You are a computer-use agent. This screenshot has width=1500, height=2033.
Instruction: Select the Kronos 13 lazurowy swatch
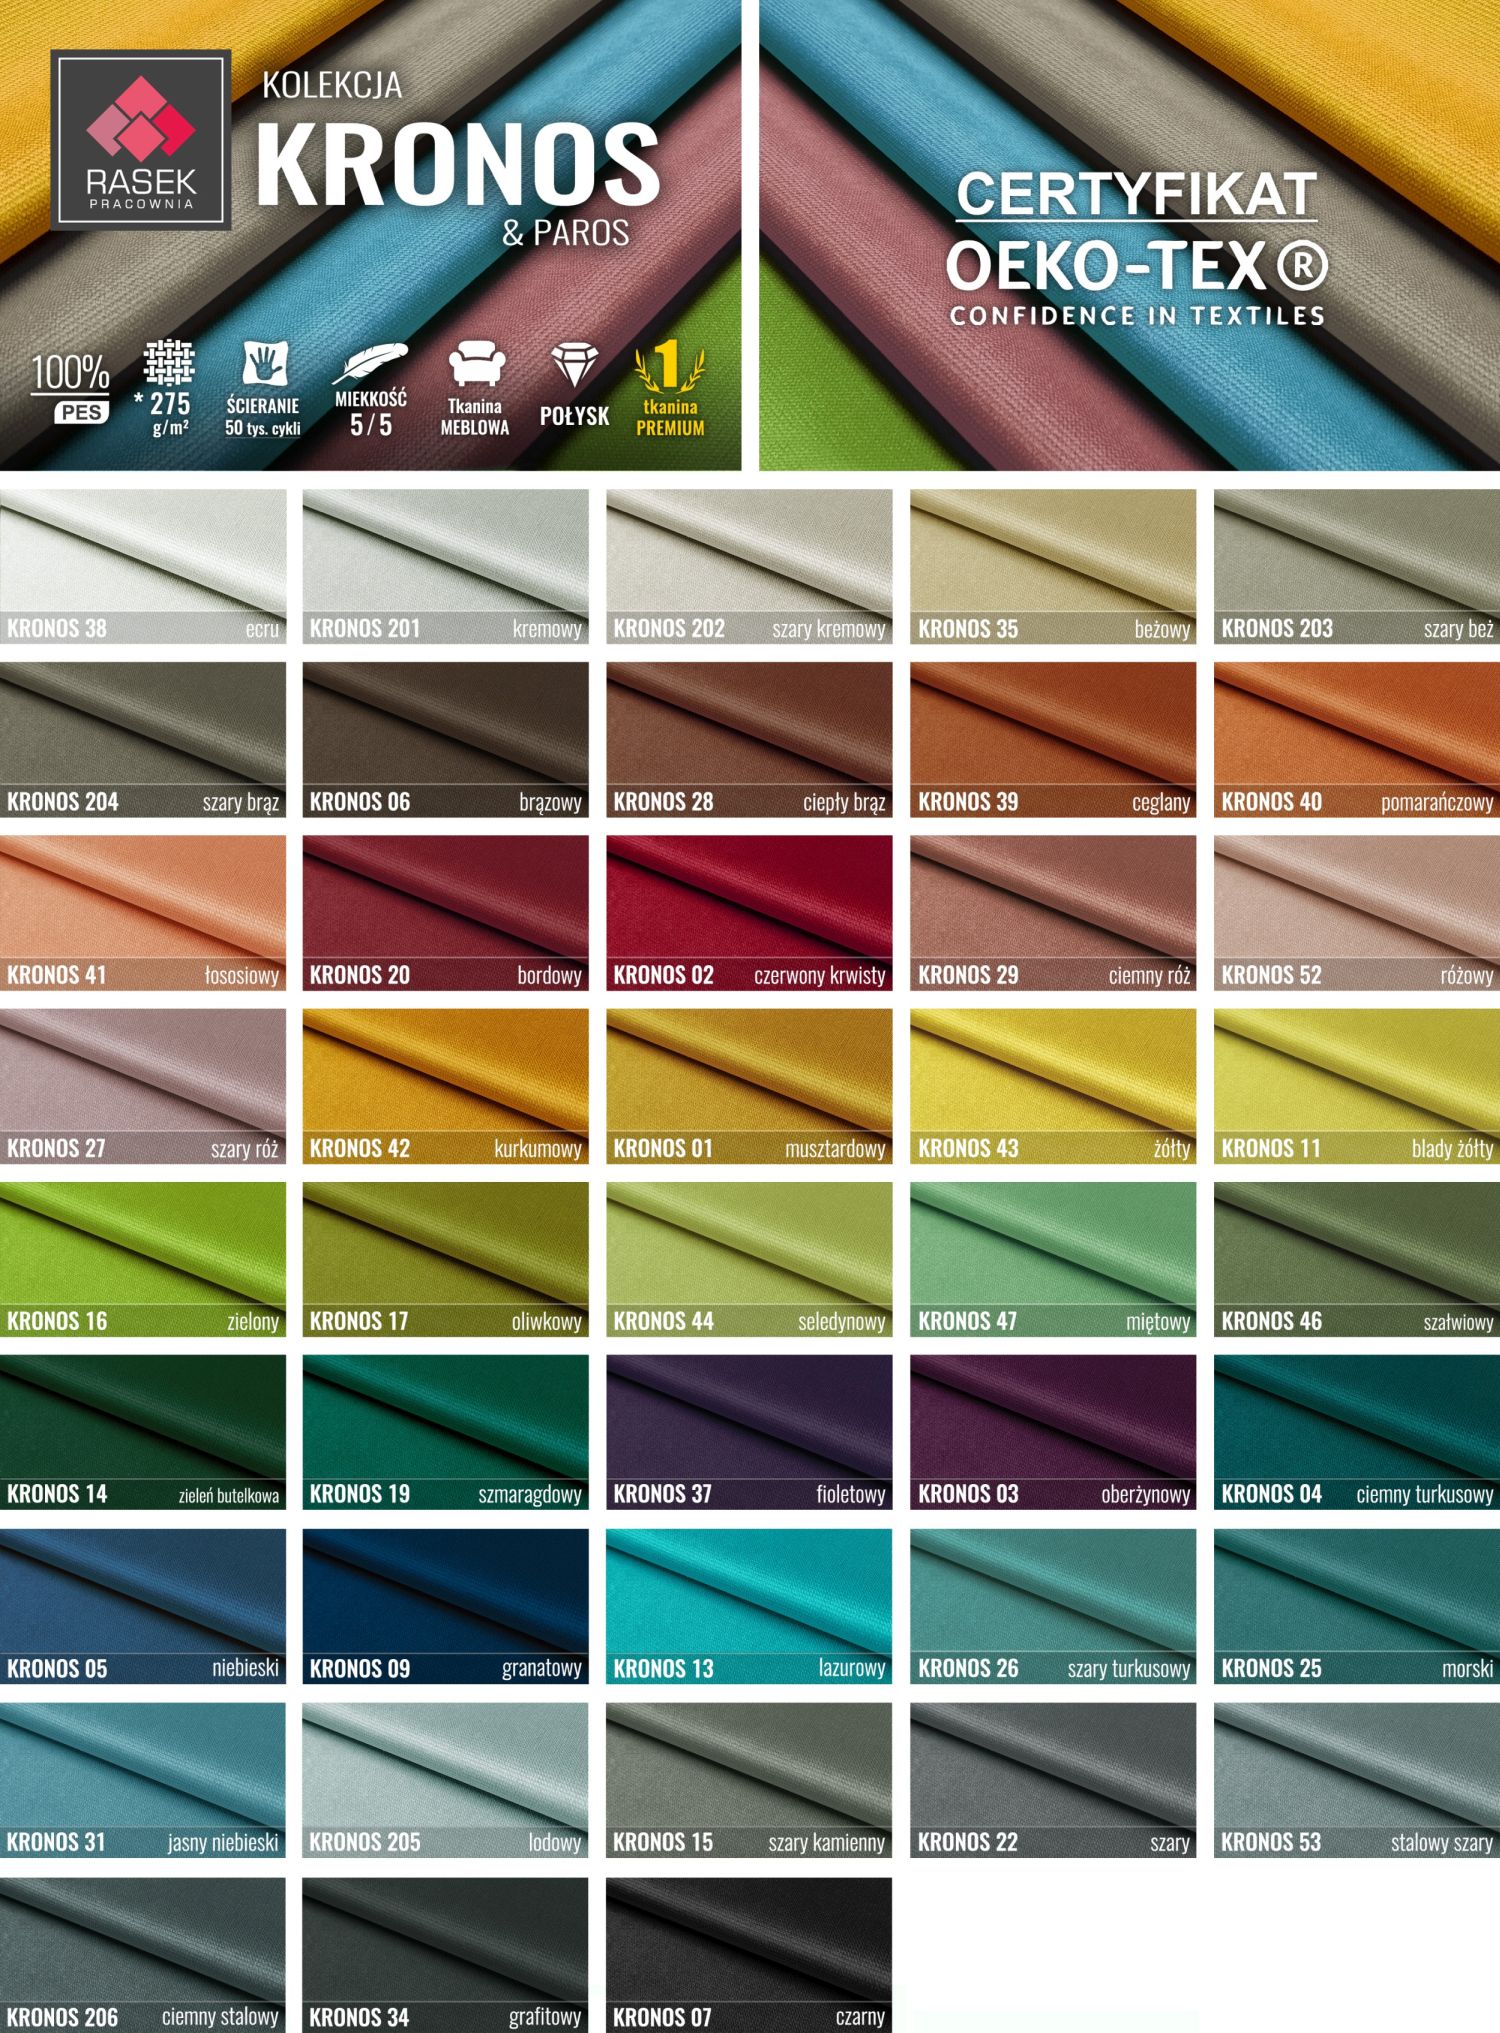coord(750,1606)
